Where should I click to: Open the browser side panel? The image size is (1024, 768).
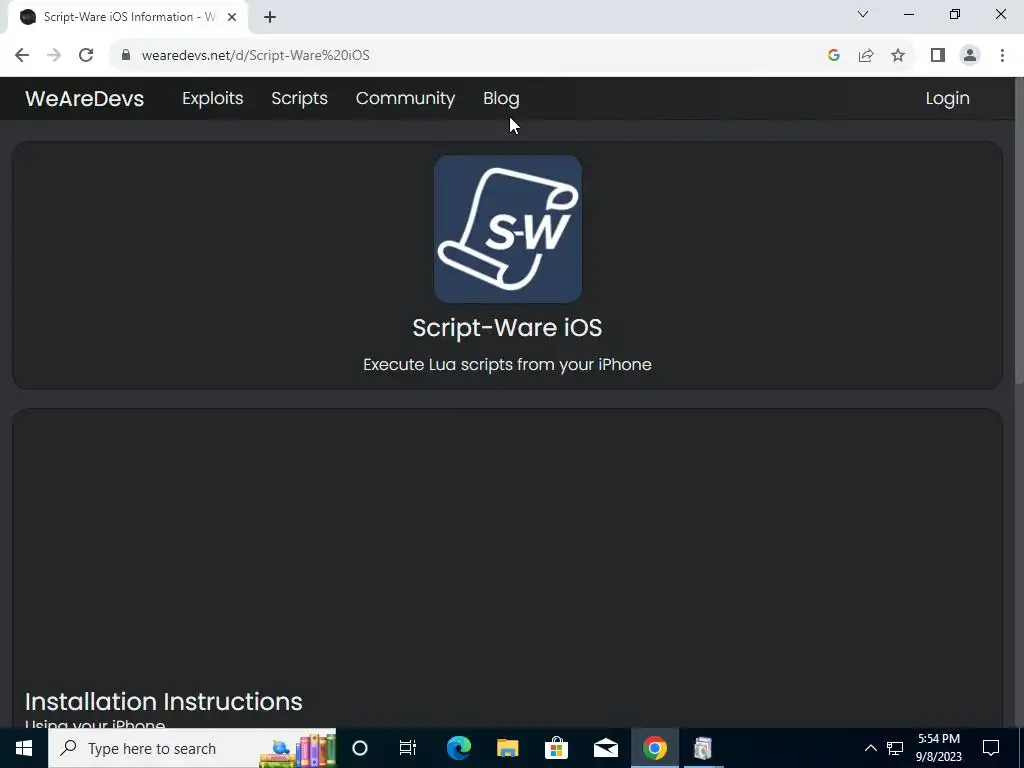tap(938, 56)
